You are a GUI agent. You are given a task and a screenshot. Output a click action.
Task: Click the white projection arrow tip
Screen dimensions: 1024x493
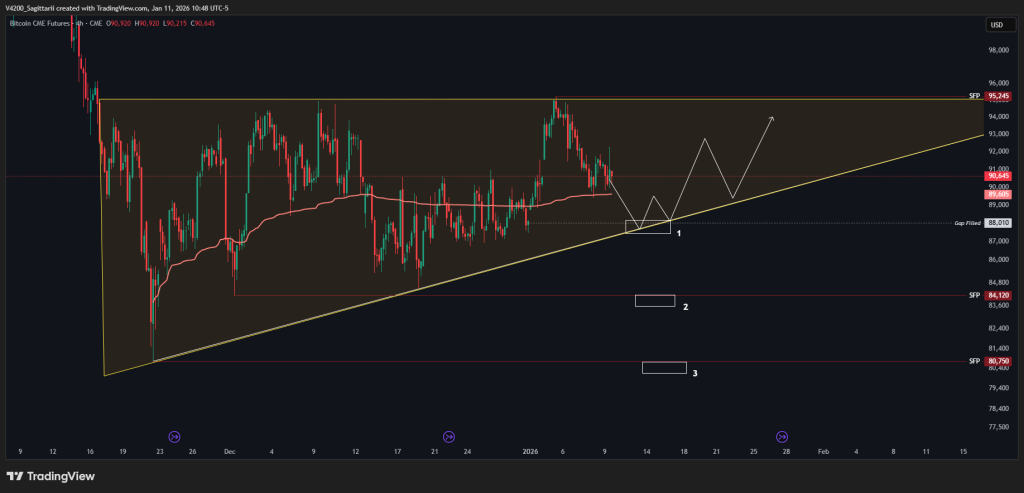pos(771,118)
